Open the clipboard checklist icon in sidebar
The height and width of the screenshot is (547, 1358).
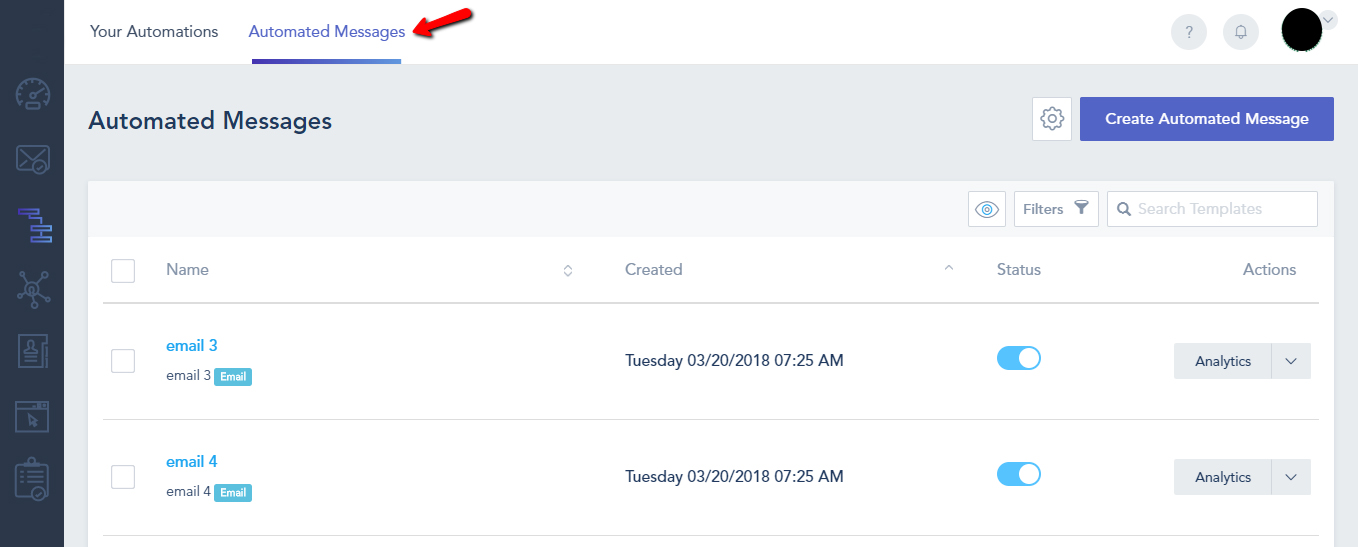[x=33, y=480]
